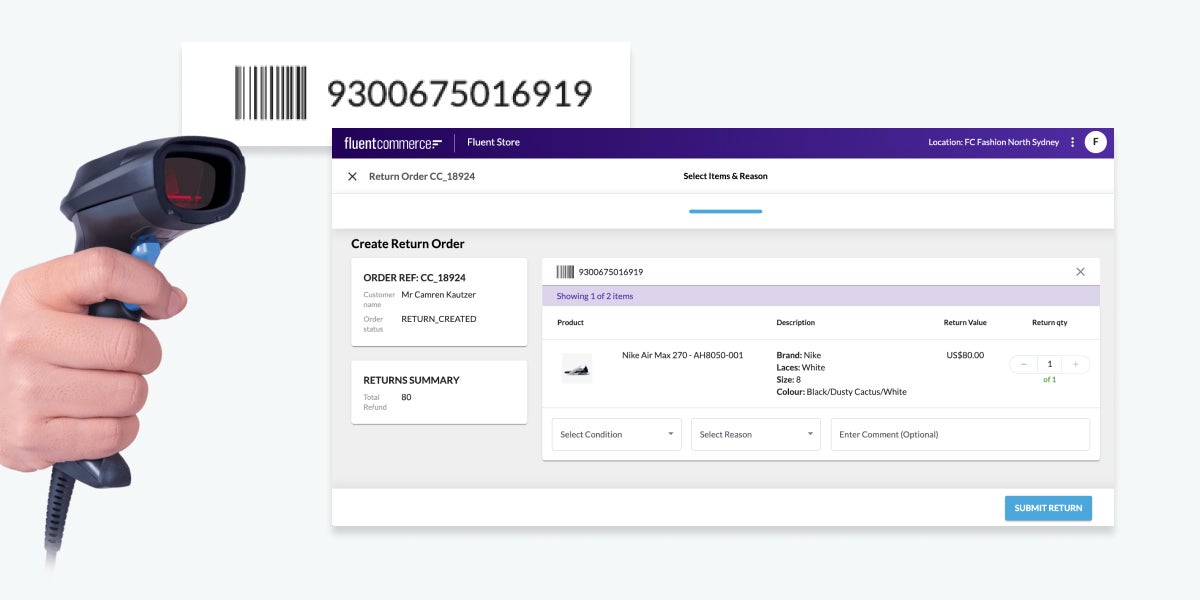Clear the scanned barcode with the X
The image size is (1200, 600).
1080,271
